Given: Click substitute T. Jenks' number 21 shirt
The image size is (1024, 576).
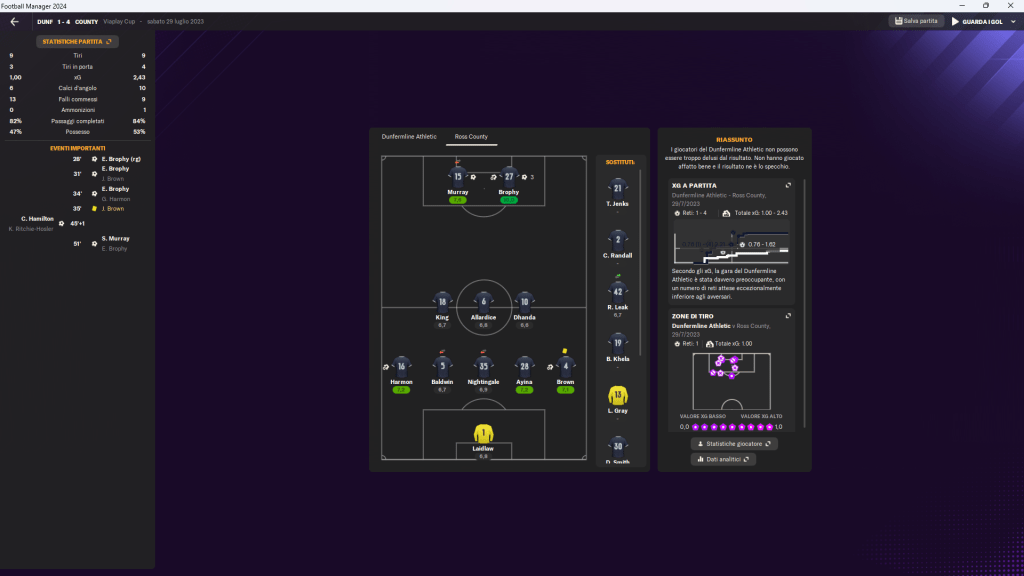Looking at the screenshot, I should (617, 187).
